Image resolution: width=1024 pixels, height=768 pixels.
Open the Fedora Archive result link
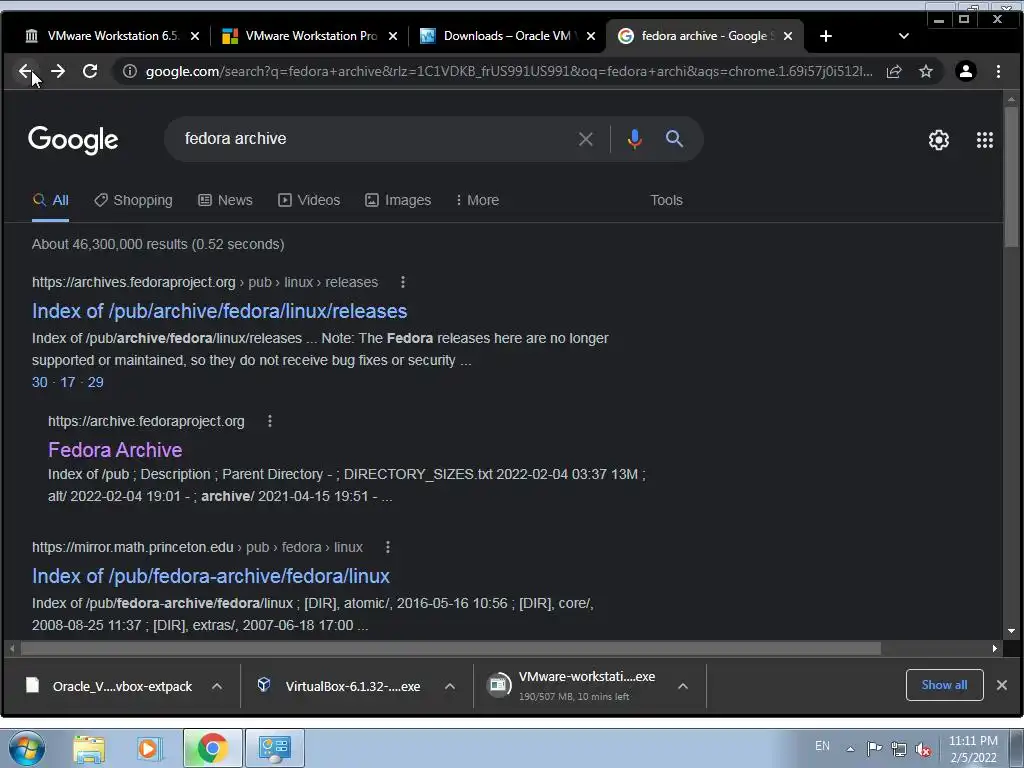tap(115, 450)
